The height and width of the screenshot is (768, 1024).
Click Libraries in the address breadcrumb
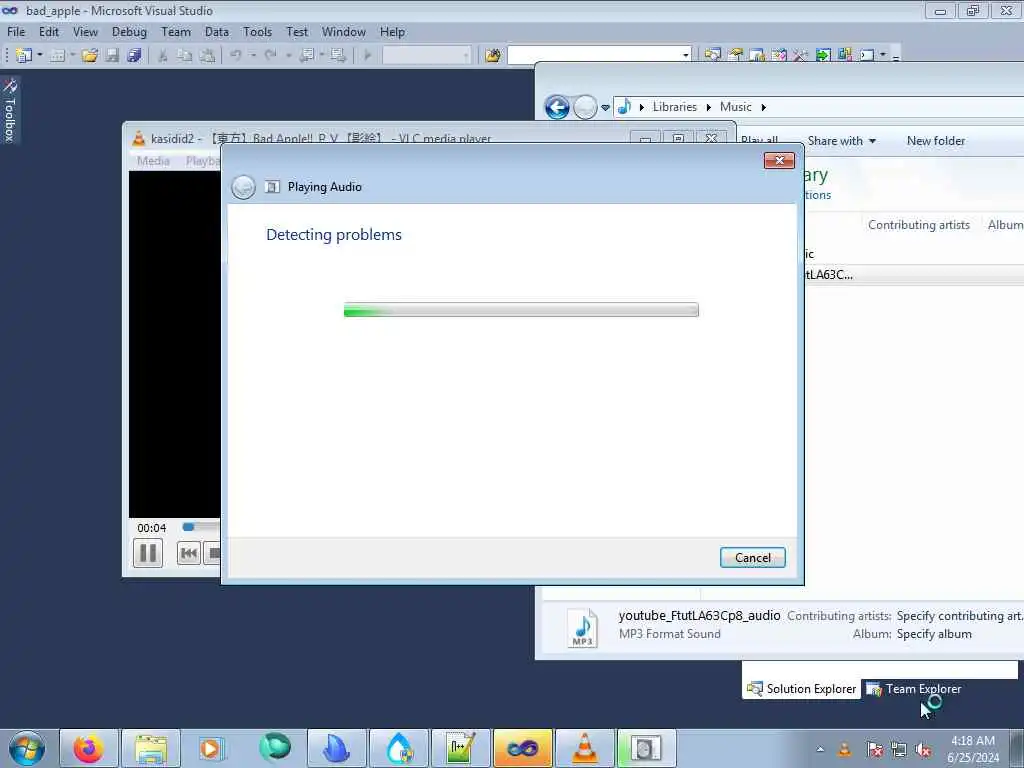point(675,107)
